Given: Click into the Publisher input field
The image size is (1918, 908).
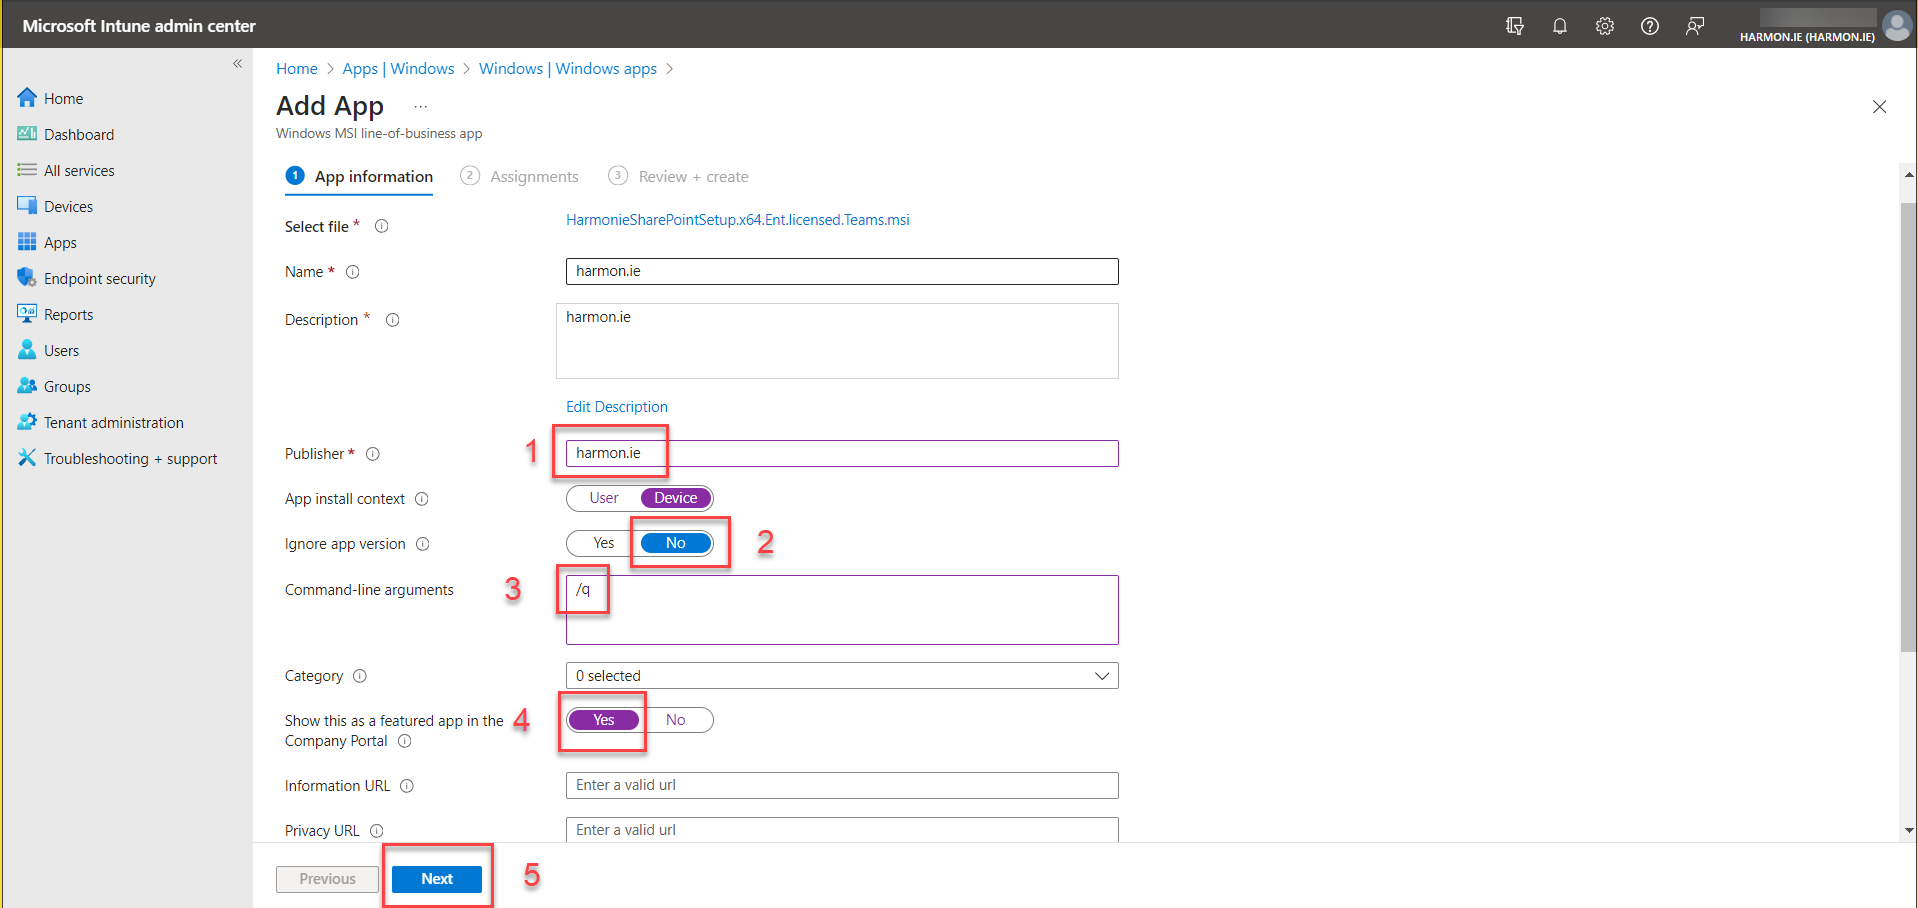Looking at the screenshot, I should (842, 453).
